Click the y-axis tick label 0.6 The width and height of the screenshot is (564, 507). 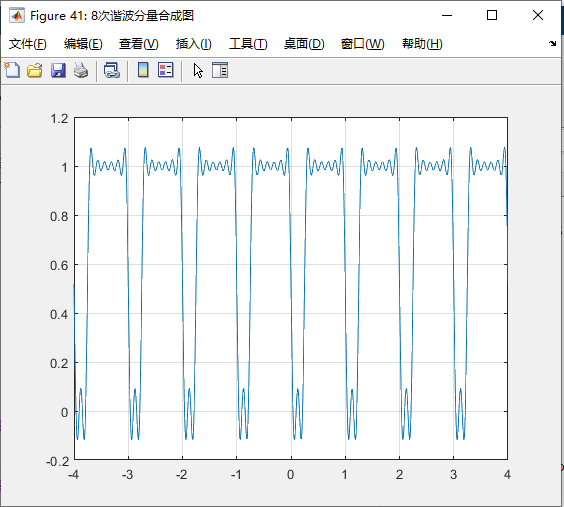tap(59, 265)
